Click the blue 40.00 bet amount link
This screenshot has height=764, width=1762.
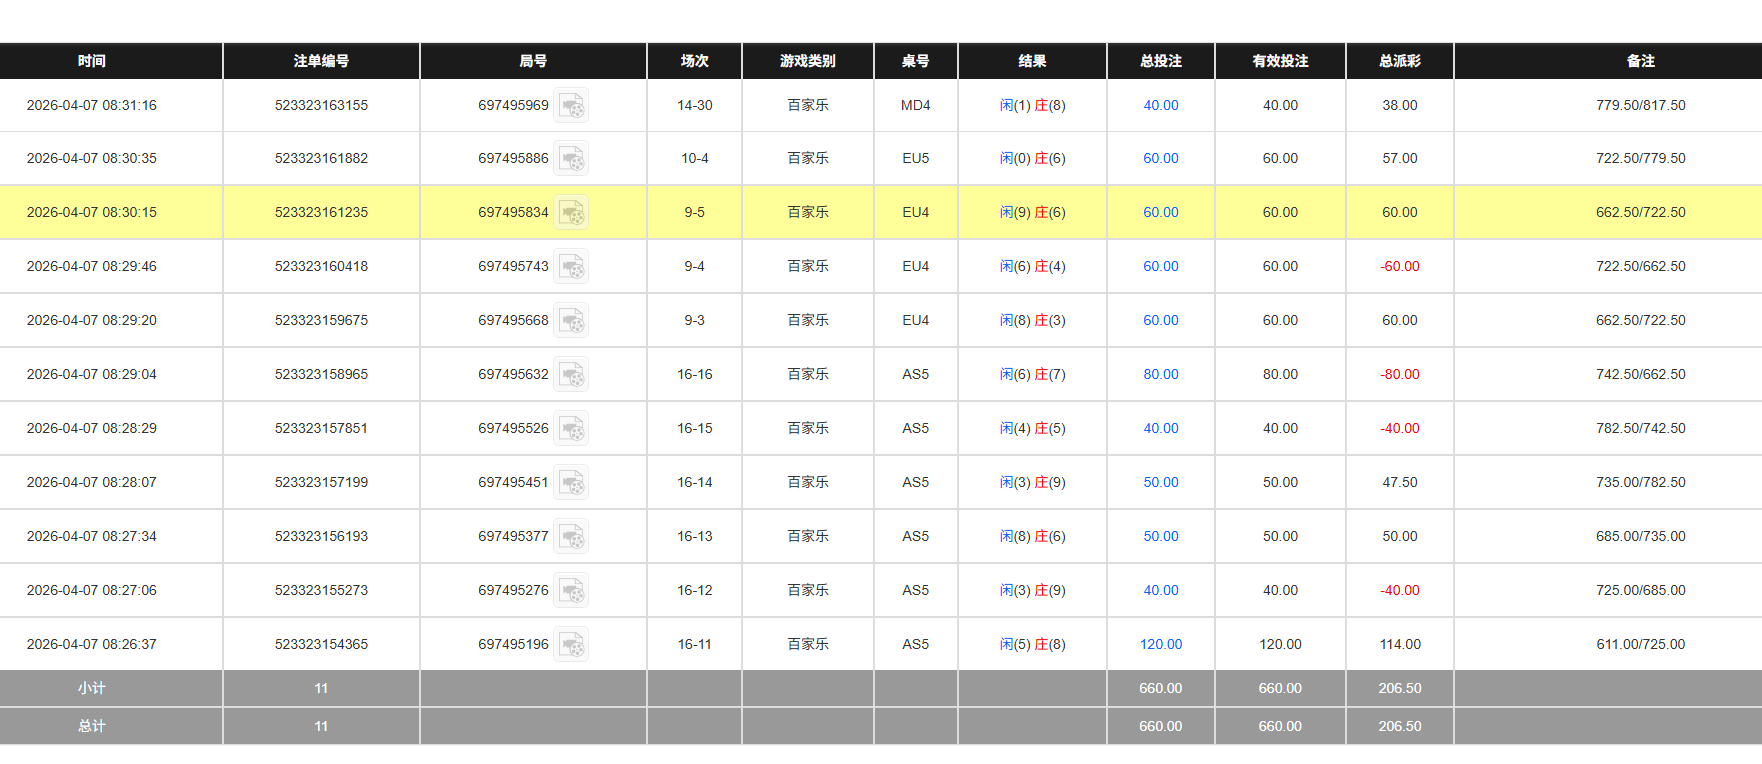[x=1160, y=105]
